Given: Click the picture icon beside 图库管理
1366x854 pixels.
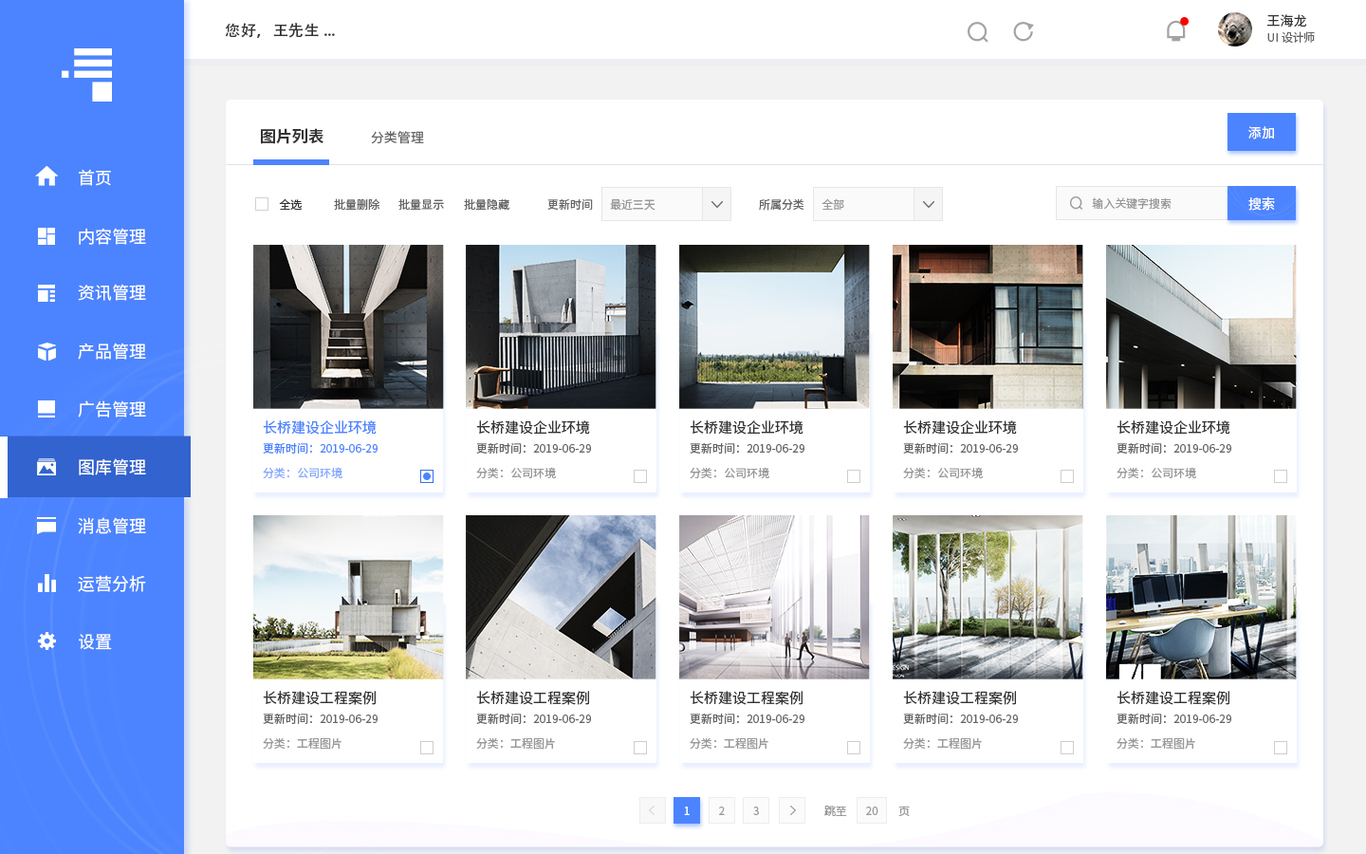Looking at the screenshot, I should click(x=47, y=467).
